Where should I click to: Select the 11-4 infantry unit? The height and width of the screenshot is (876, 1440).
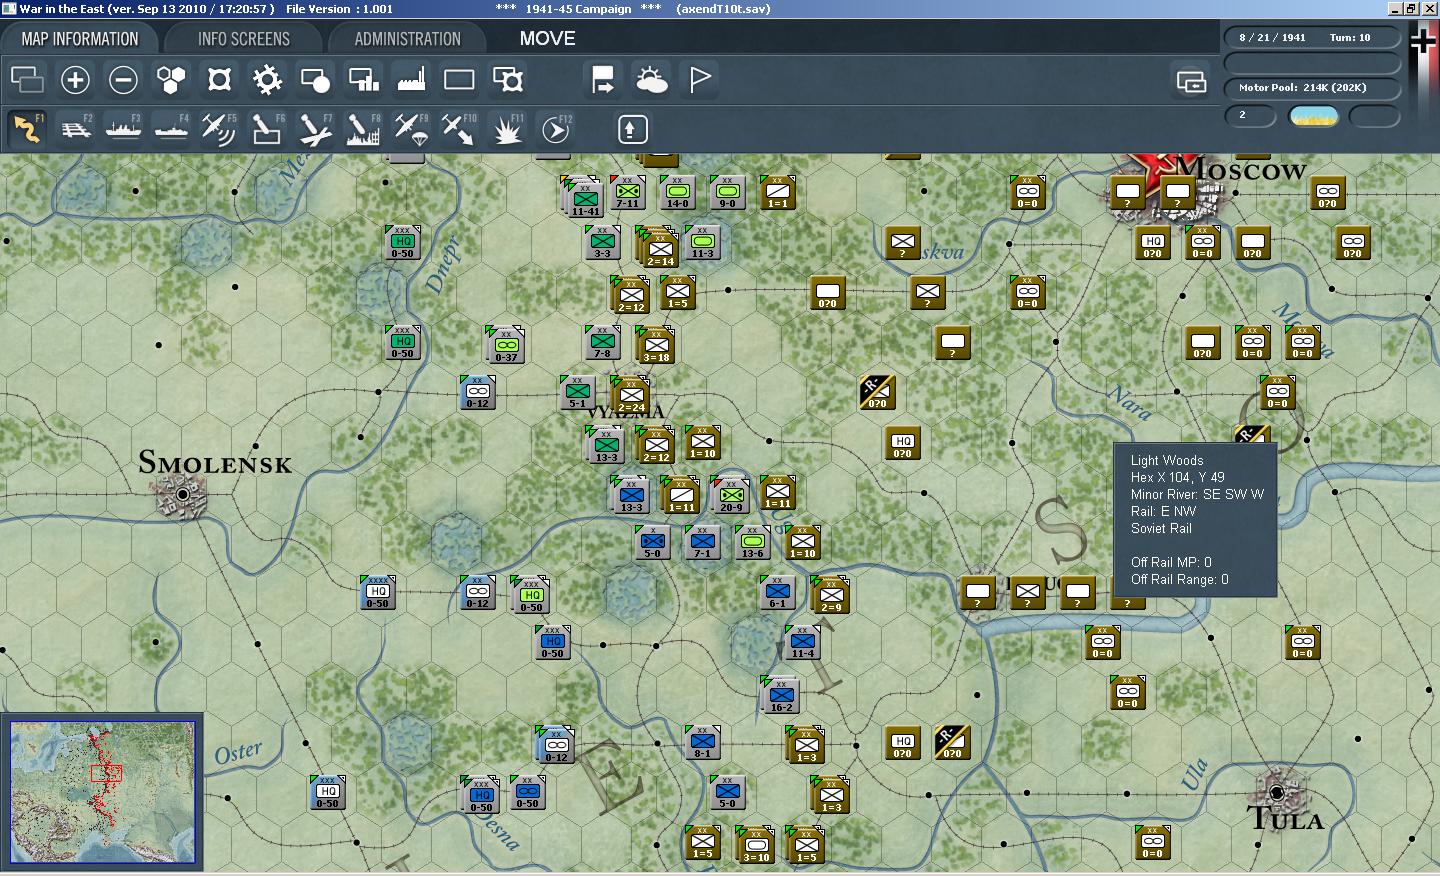803,642
